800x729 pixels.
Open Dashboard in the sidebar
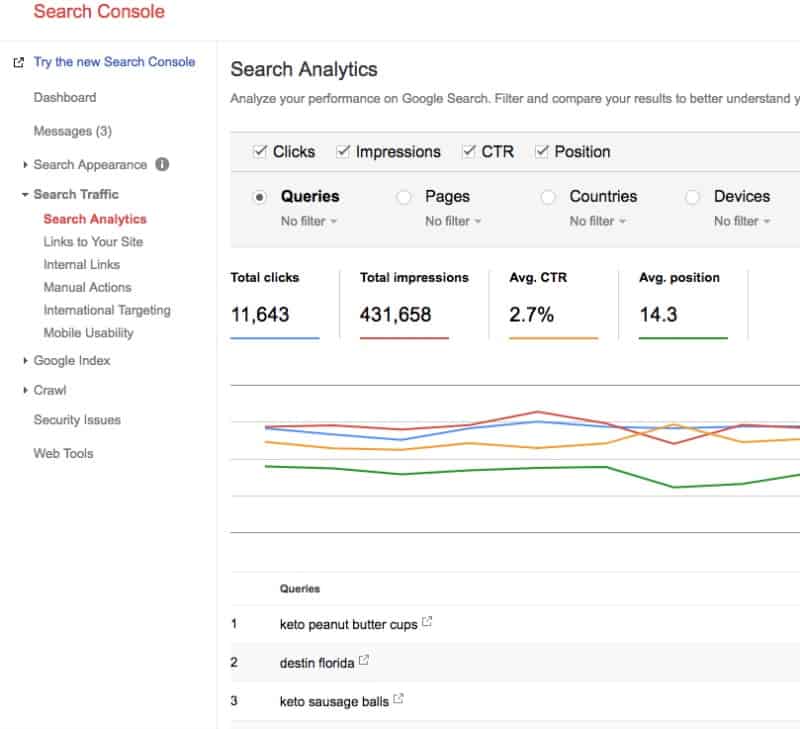point(65,97)
